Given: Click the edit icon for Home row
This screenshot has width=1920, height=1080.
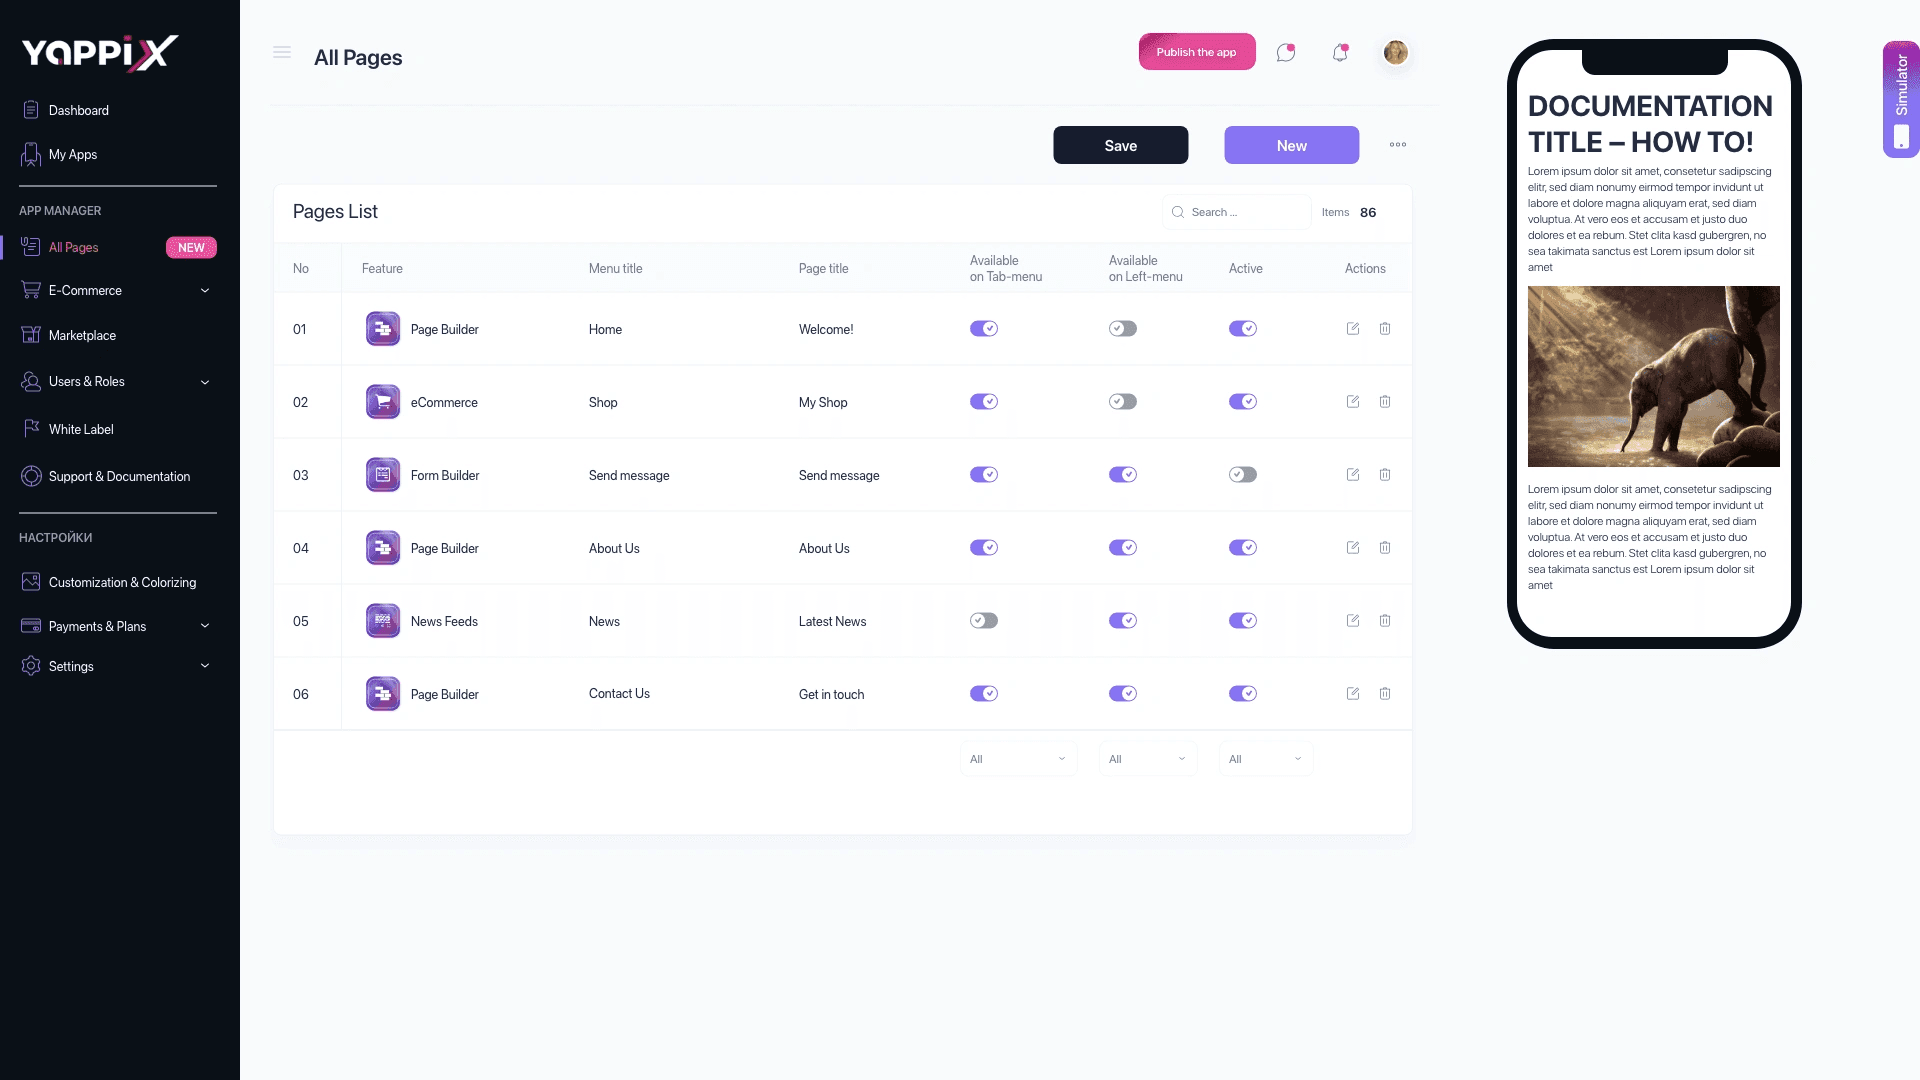Looking at the screenshot, I should coord(1353,329).
